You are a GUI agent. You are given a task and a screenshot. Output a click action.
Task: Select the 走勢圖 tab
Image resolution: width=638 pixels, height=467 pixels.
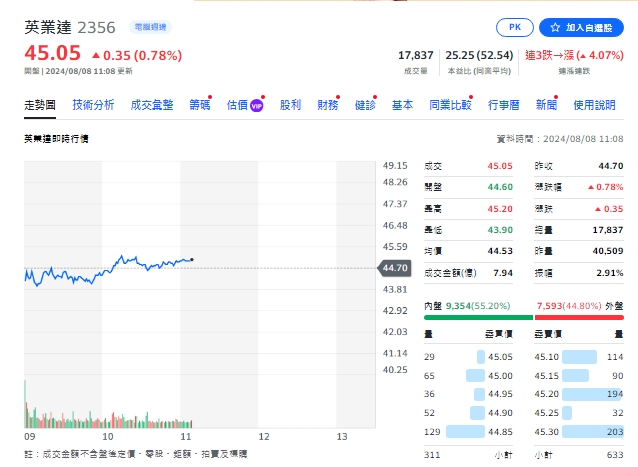coord(40,105)
